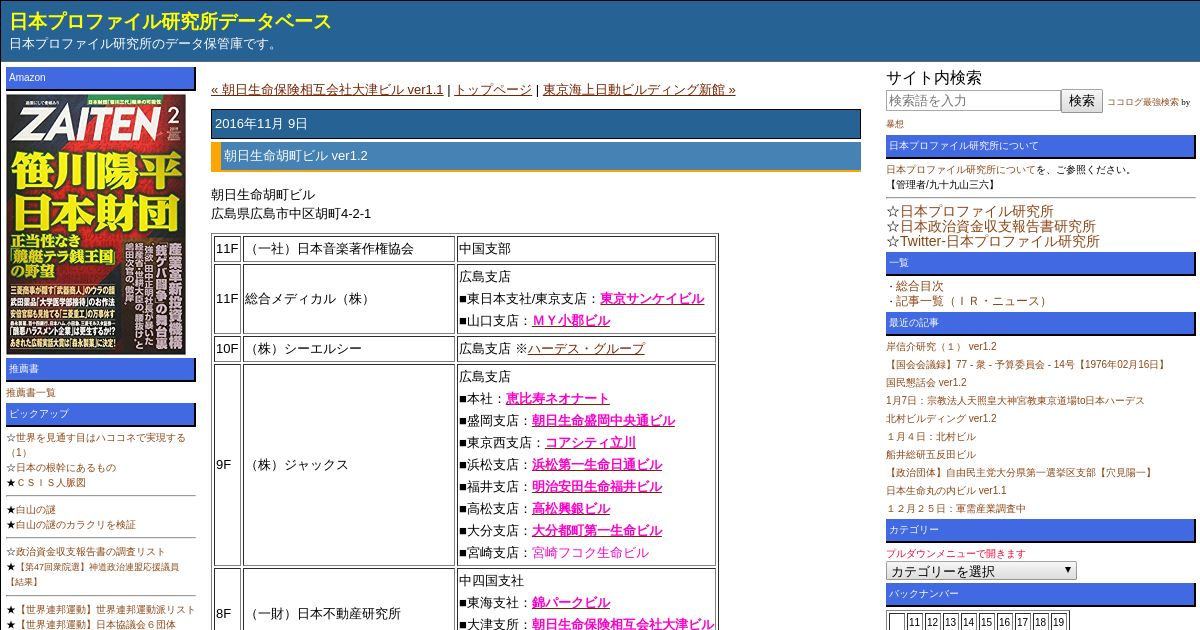The image size is (1200, 630).
Task: Open the 大分都町第一生命ビル link
Action: point(597,530)
